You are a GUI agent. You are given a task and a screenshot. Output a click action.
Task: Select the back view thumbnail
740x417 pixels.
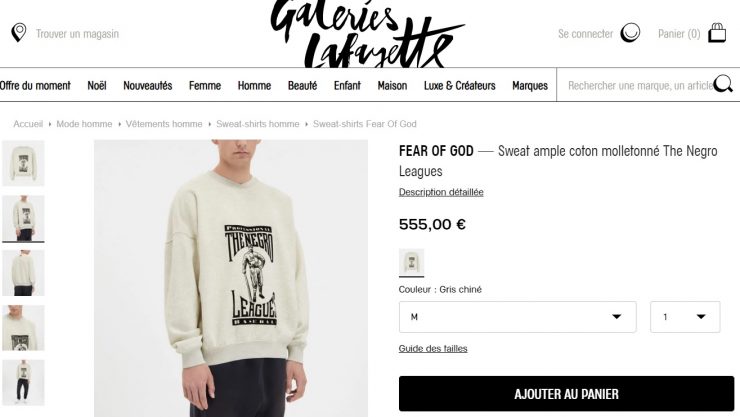23,273
